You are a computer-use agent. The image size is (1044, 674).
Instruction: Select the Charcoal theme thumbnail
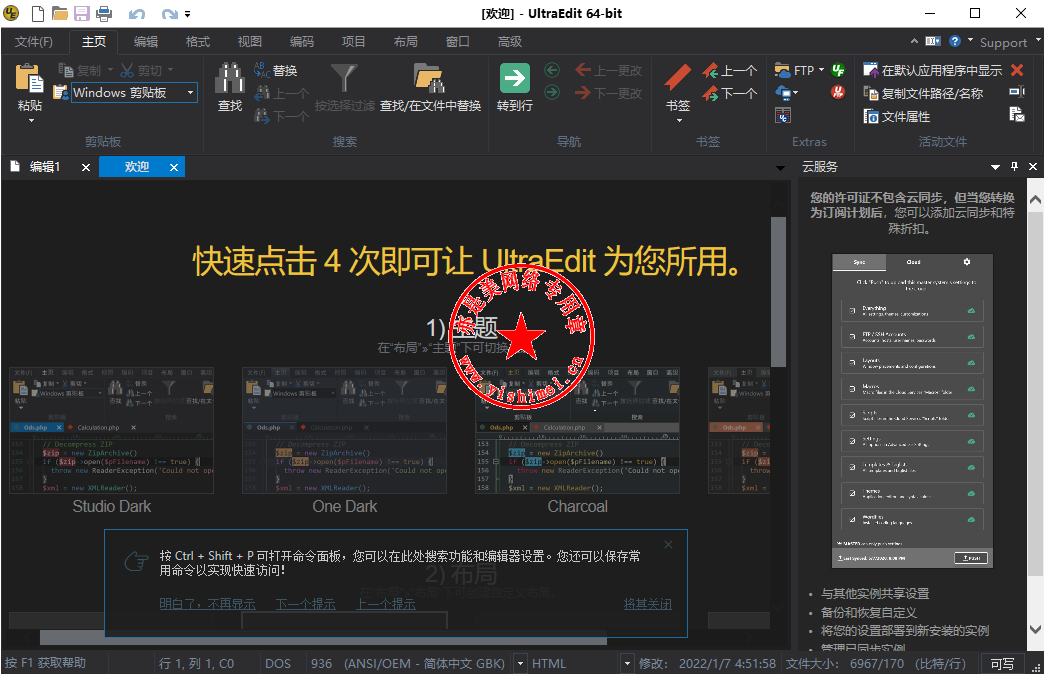click(x=578, y=430)
